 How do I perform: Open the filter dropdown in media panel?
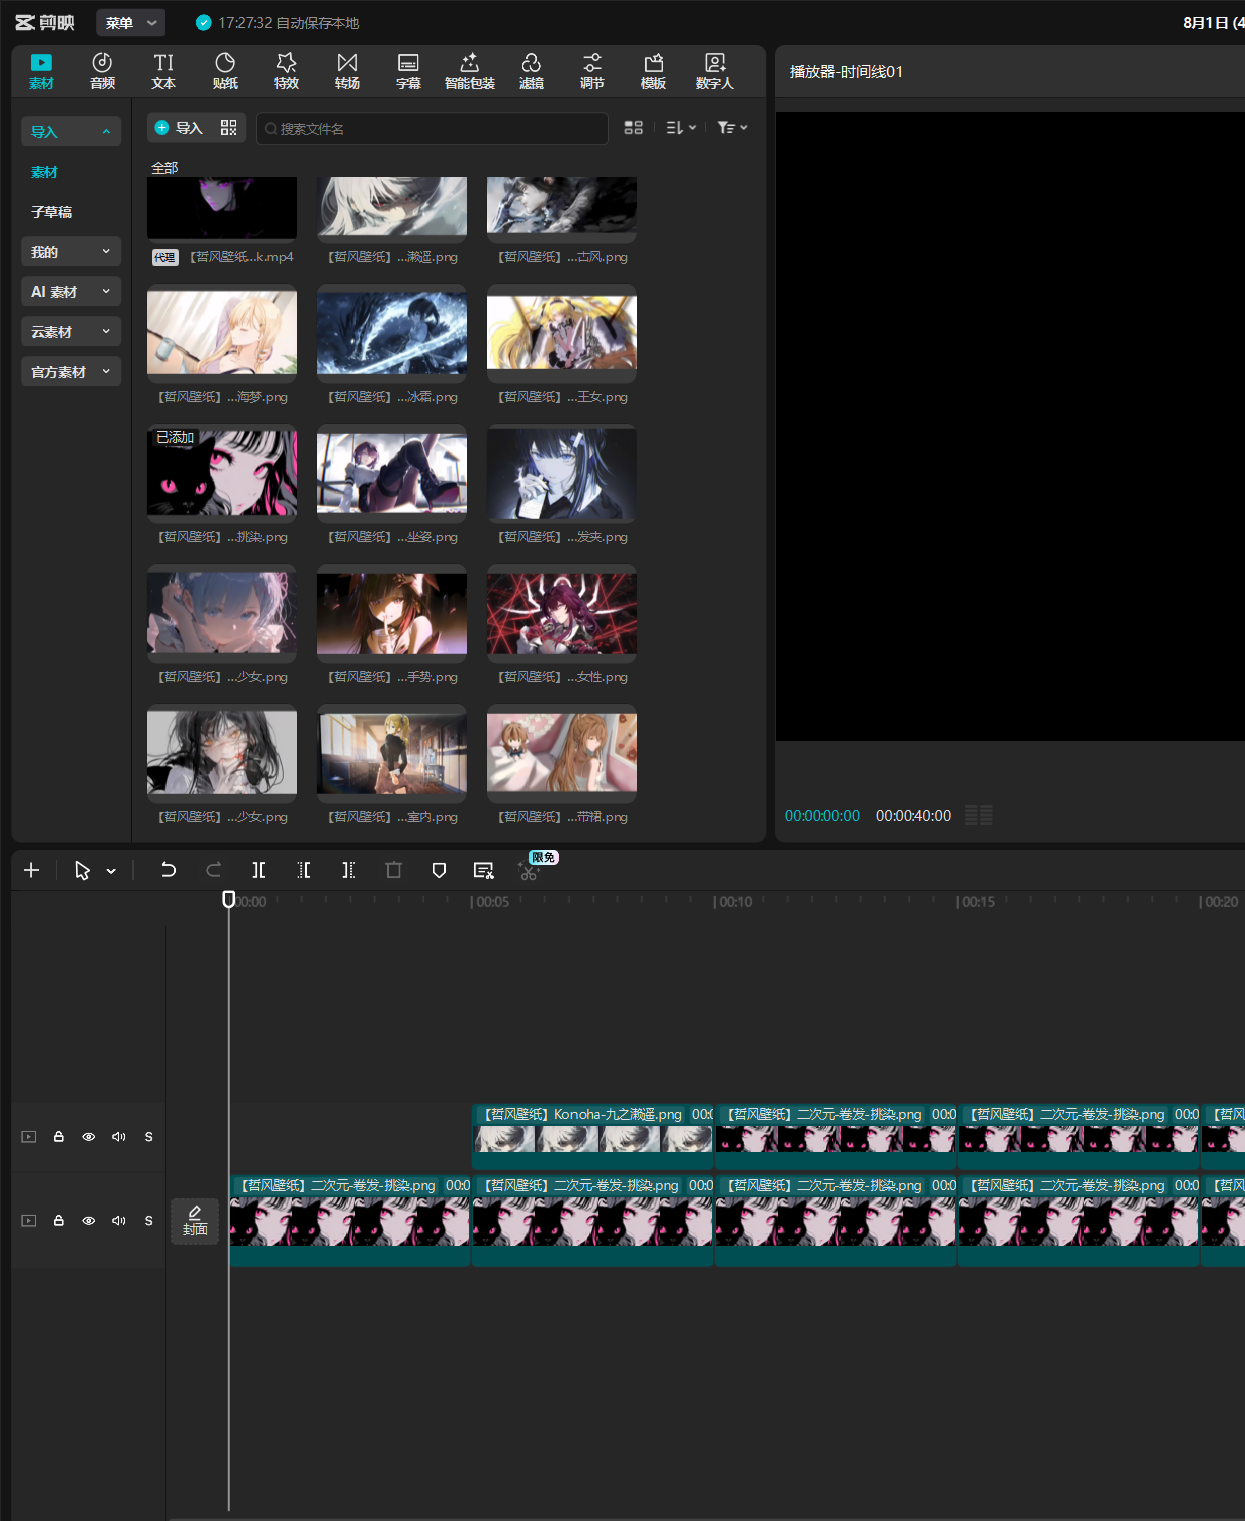pyautogui.click(x=732, y=128)
